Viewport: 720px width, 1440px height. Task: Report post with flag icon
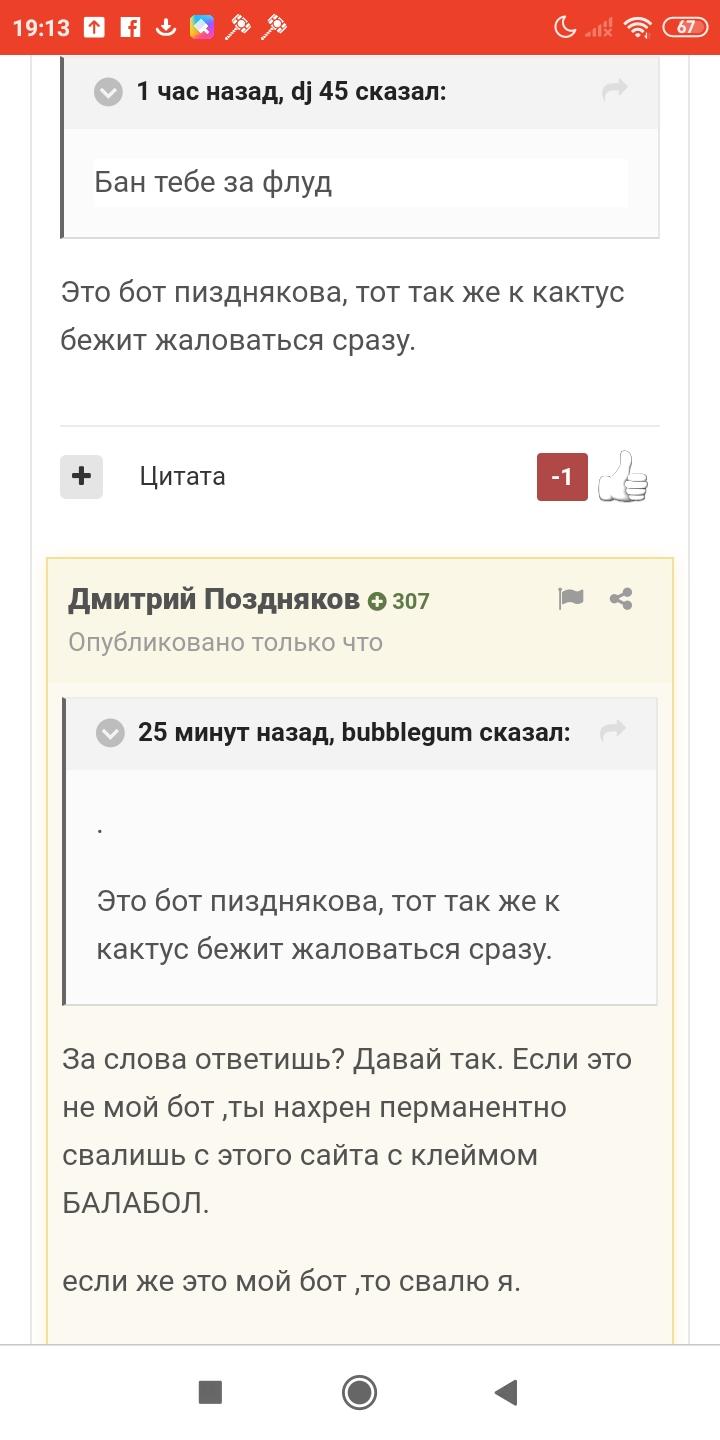(x=571, y=599)
